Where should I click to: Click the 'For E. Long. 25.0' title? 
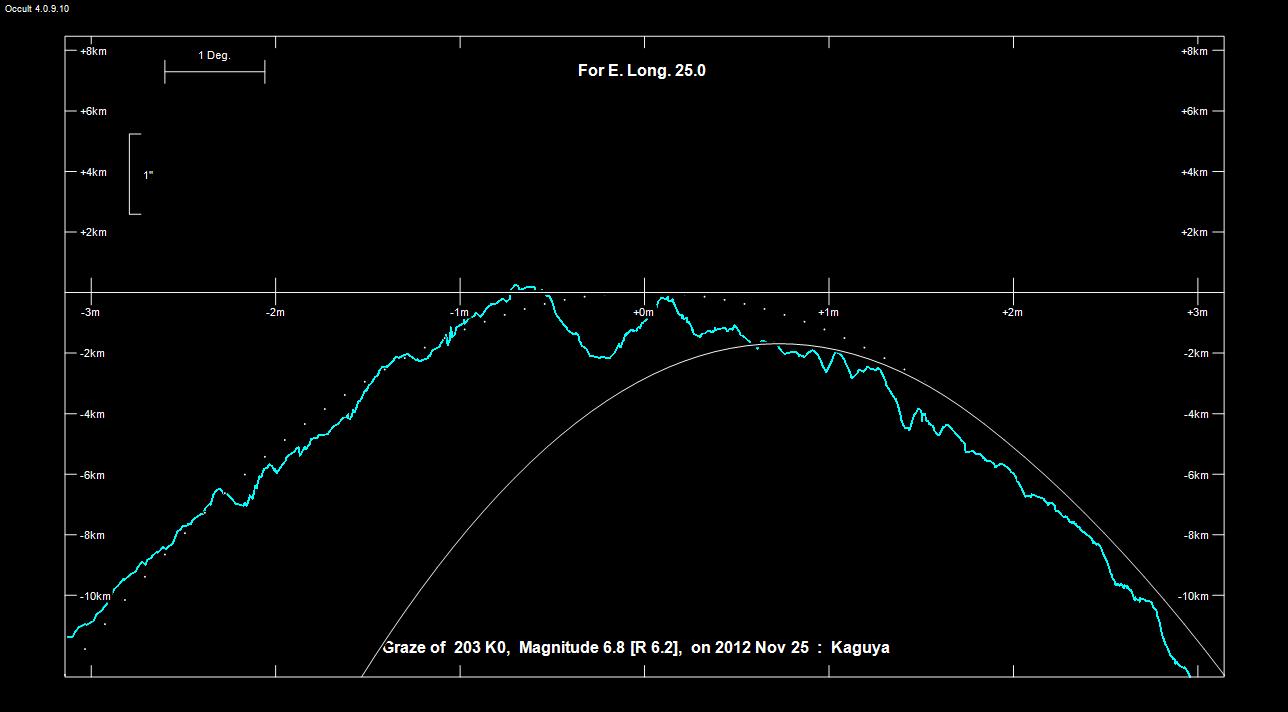click(641, 70)
